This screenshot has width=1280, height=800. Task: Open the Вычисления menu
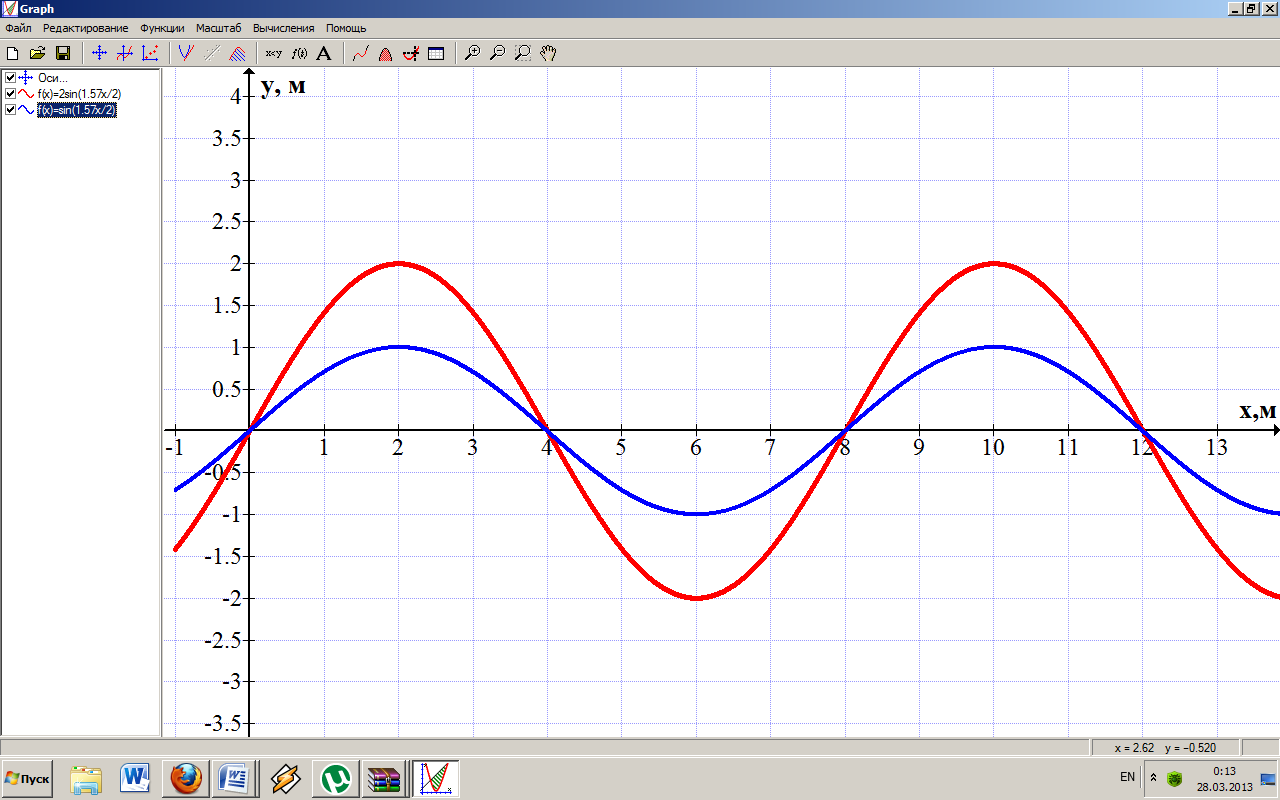point(283,28)
